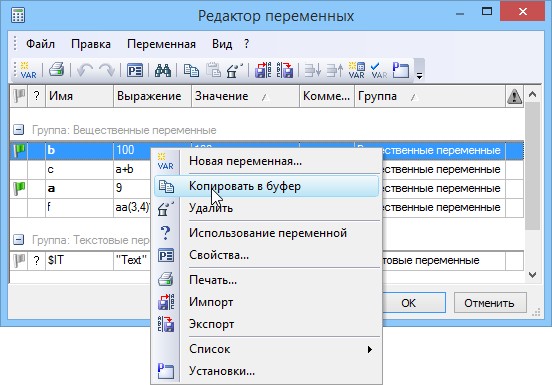Click the binoculars Find icon
Image resolution: width=552 pixels, height=385 pixels.
click(163, 70)
